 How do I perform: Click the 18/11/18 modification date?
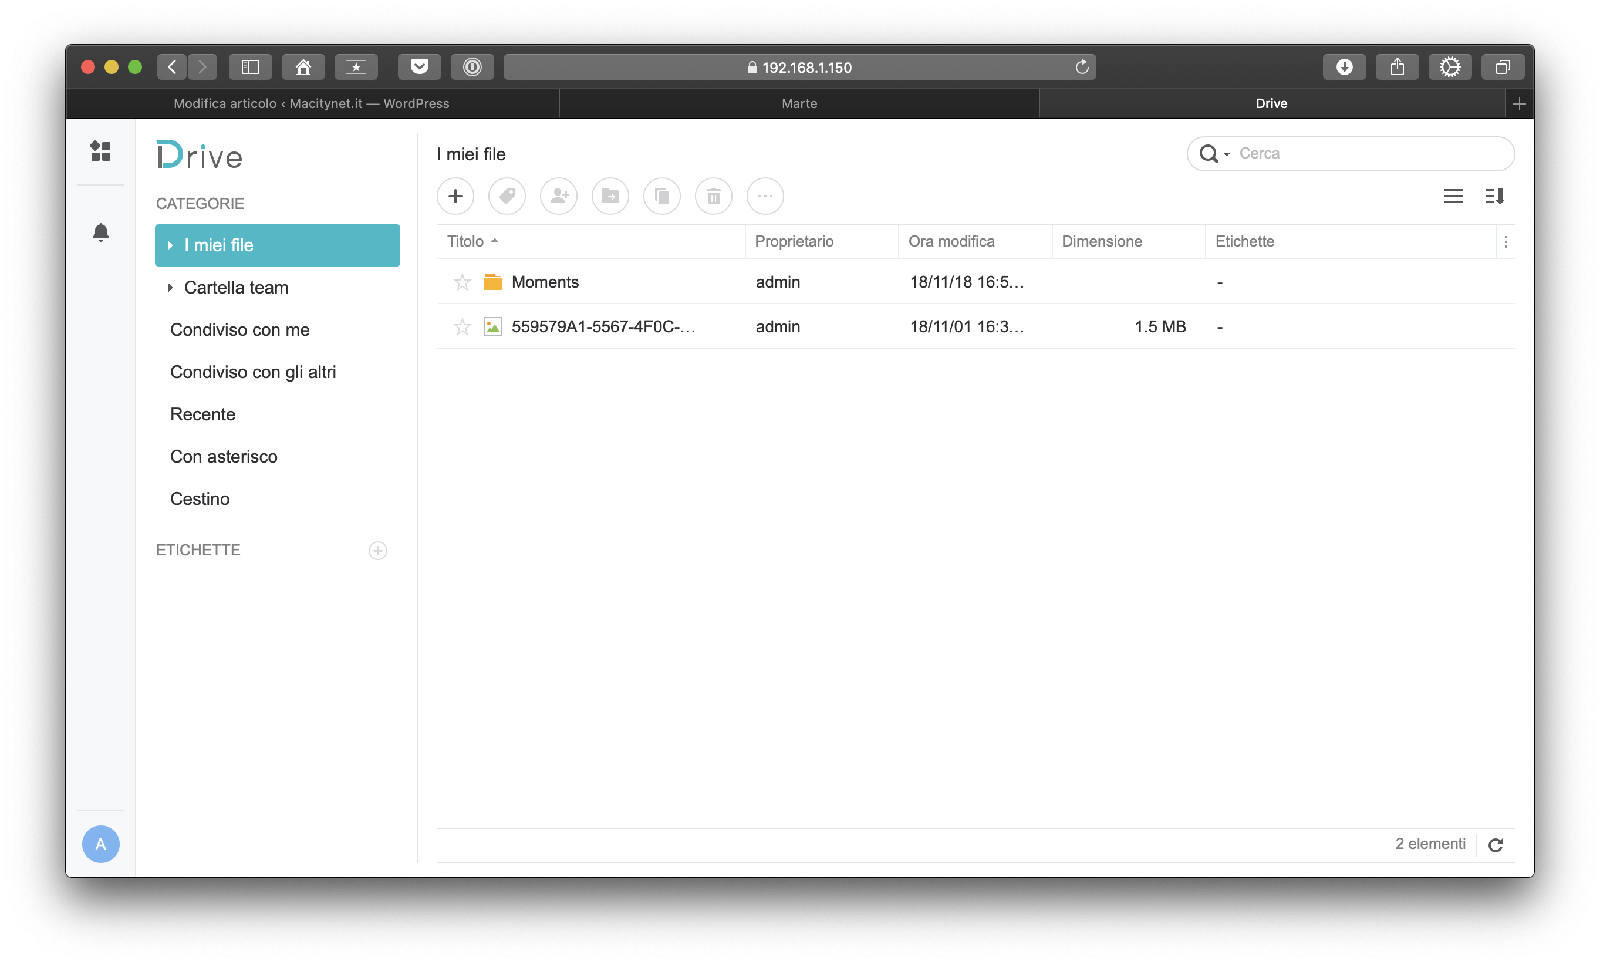[967, 282]
